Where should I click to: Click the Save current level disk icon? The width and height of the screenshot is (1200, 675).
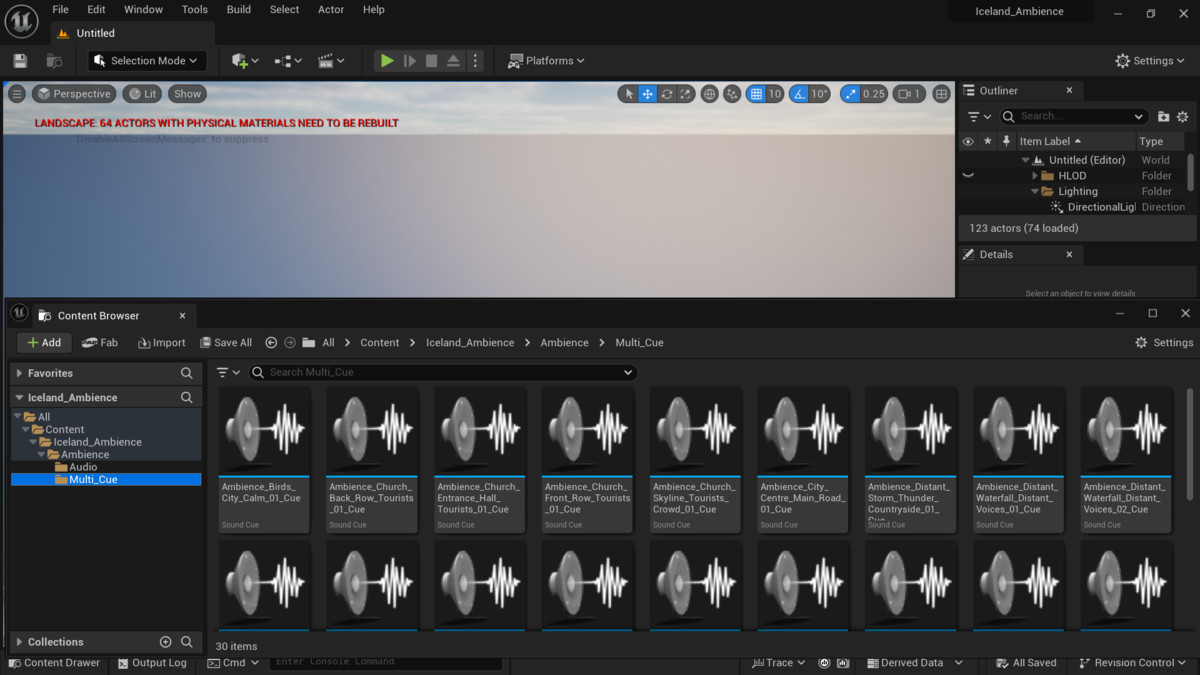pos(20,61)
